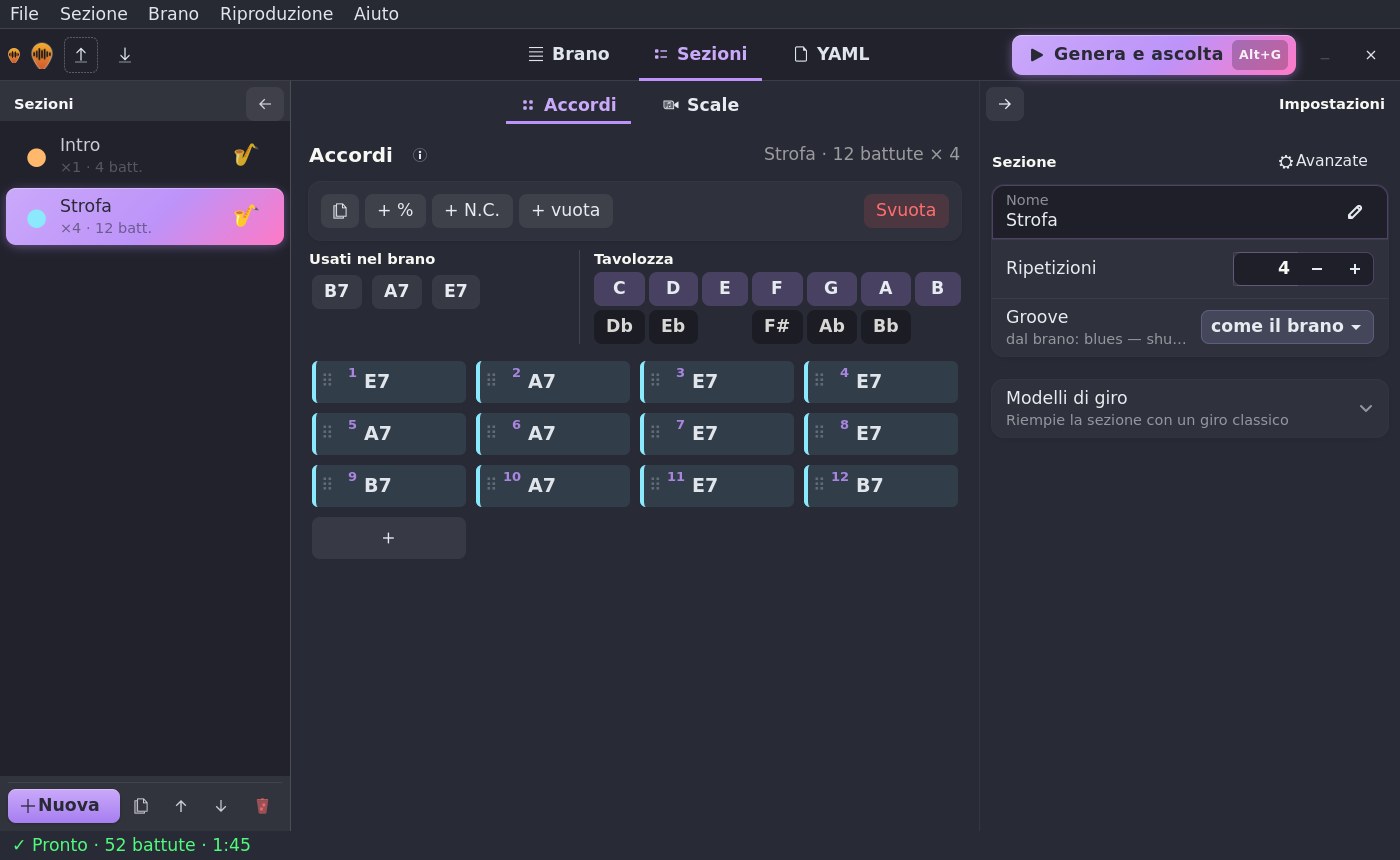Collapse the Sezioni panel with left arrow
The image size is (1400, 860).
point(265,104)
